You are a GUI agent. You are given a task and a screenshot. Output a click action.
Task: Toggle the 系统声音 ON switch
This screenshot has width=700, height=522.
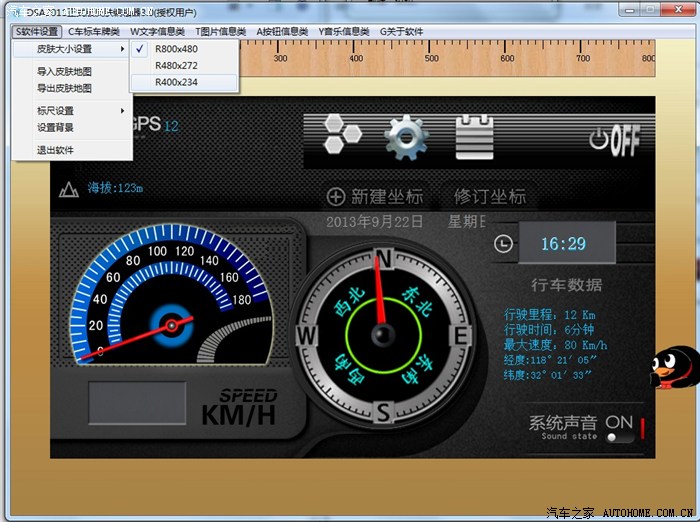(620, 430)
